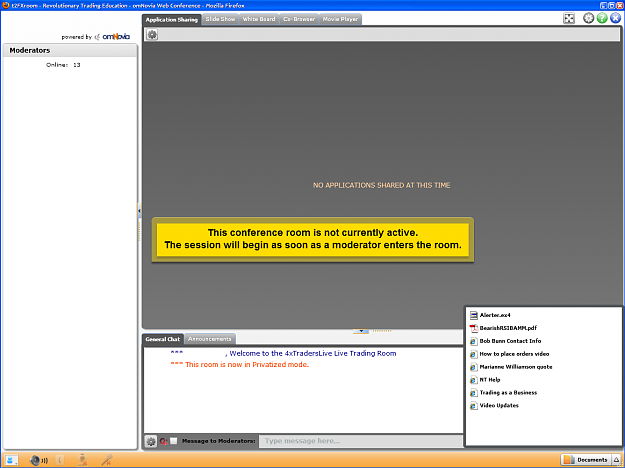Click the red Q question icon
Screen dimensions: 625x468
(163, 441)
